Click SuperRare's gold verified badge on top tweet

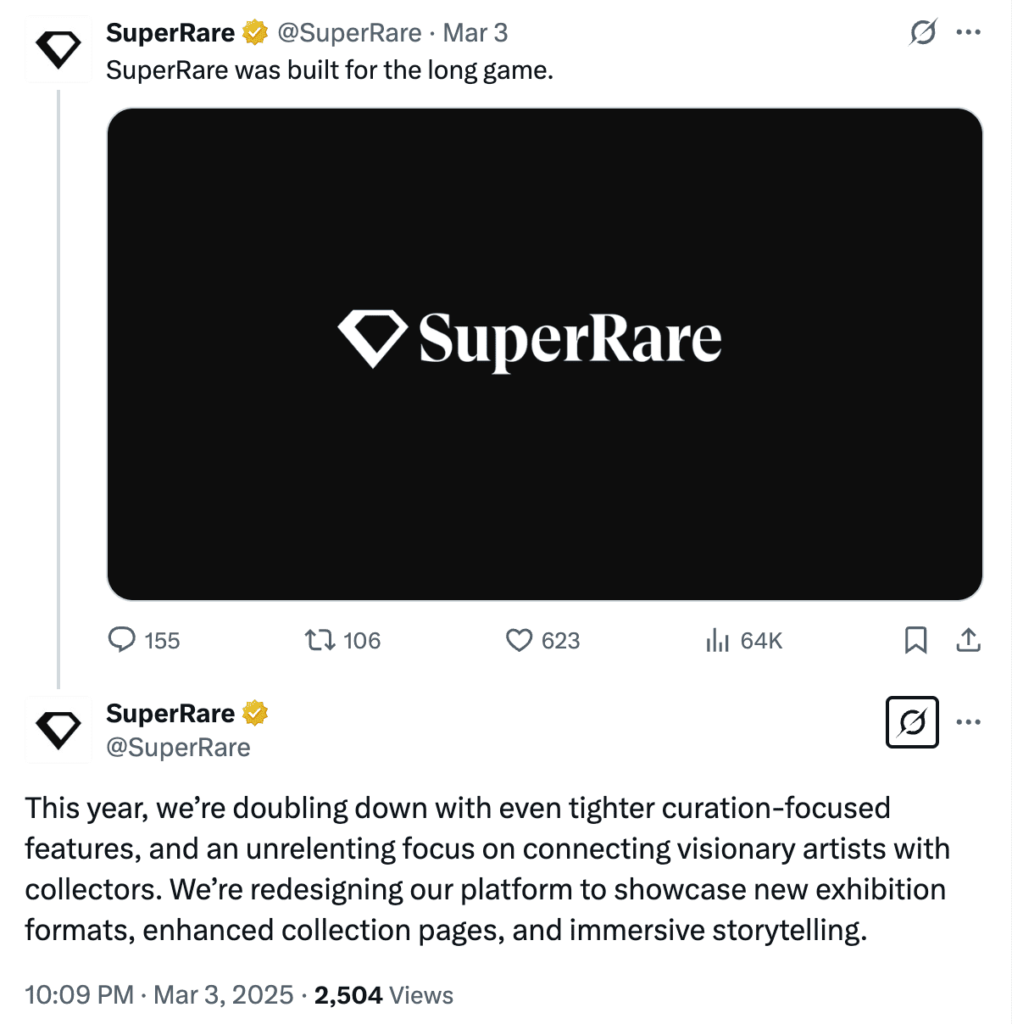253,31
